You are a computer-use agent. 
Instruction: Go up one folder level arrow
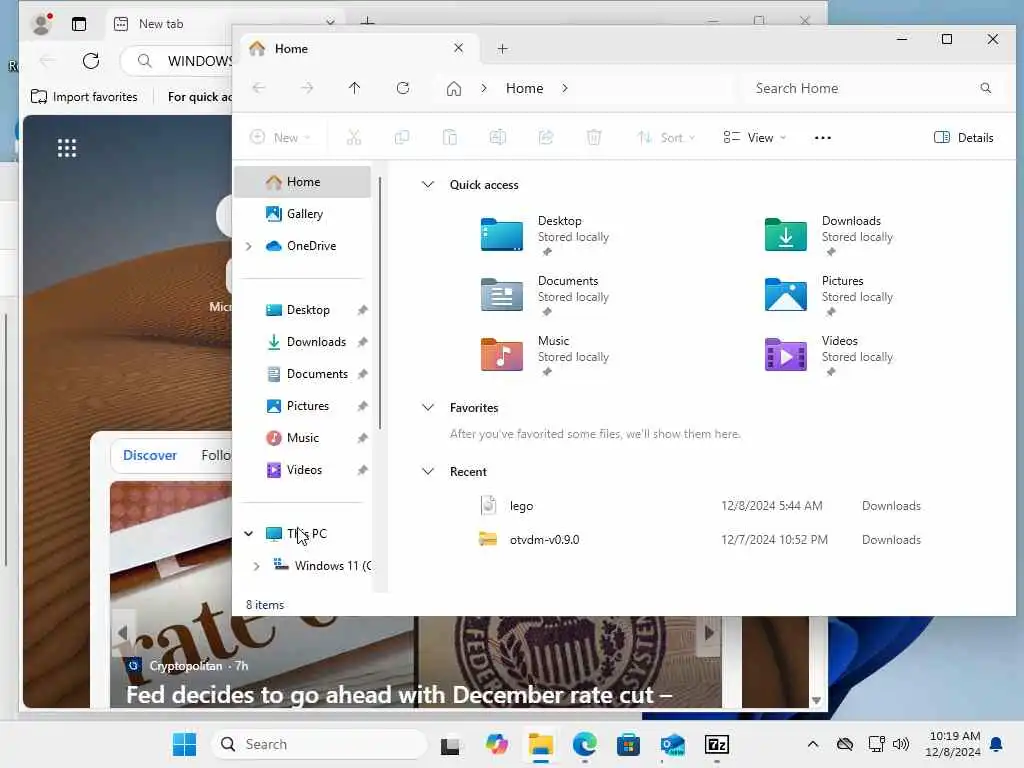[355, 88]
